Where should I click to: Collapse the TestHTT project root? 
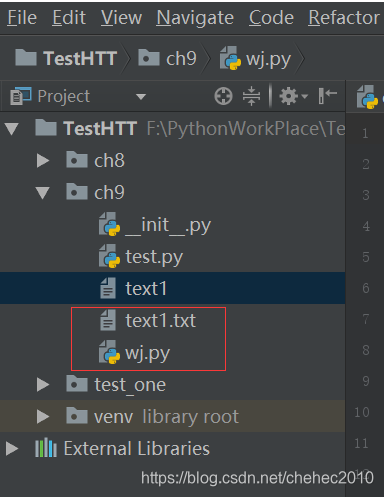pos(12,129)
